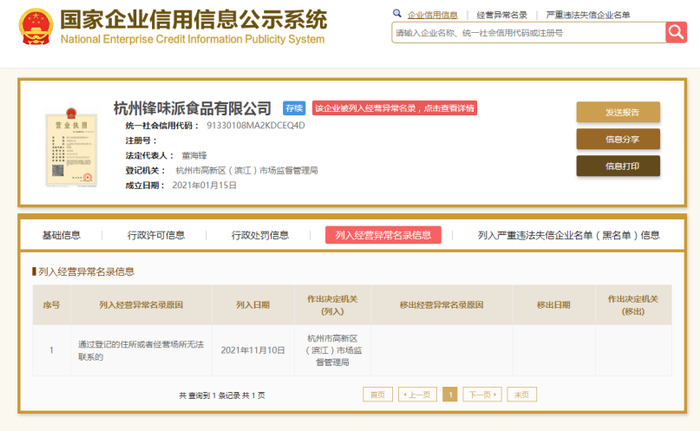Viewport: 700px width, 431px height.
Task: Click the 列入日期 column header
Action: point(253,305)
